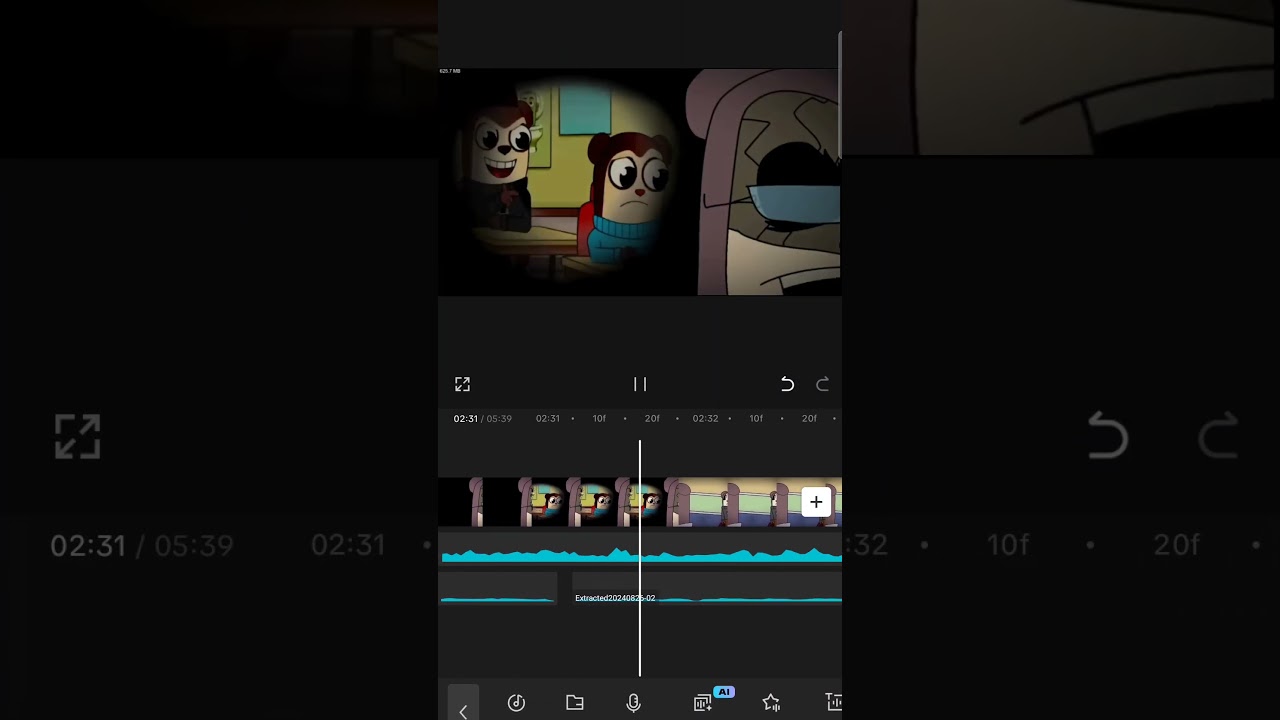Tap the video preview area
Viewport: 1280px width, 720px height.
click(640, 182)
